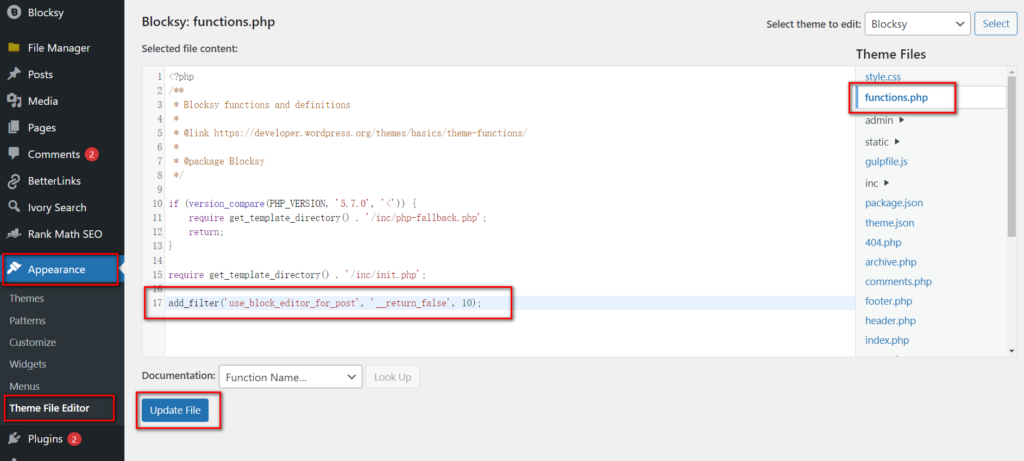Click the php-fallback.php require line

(x=338, y=217)
